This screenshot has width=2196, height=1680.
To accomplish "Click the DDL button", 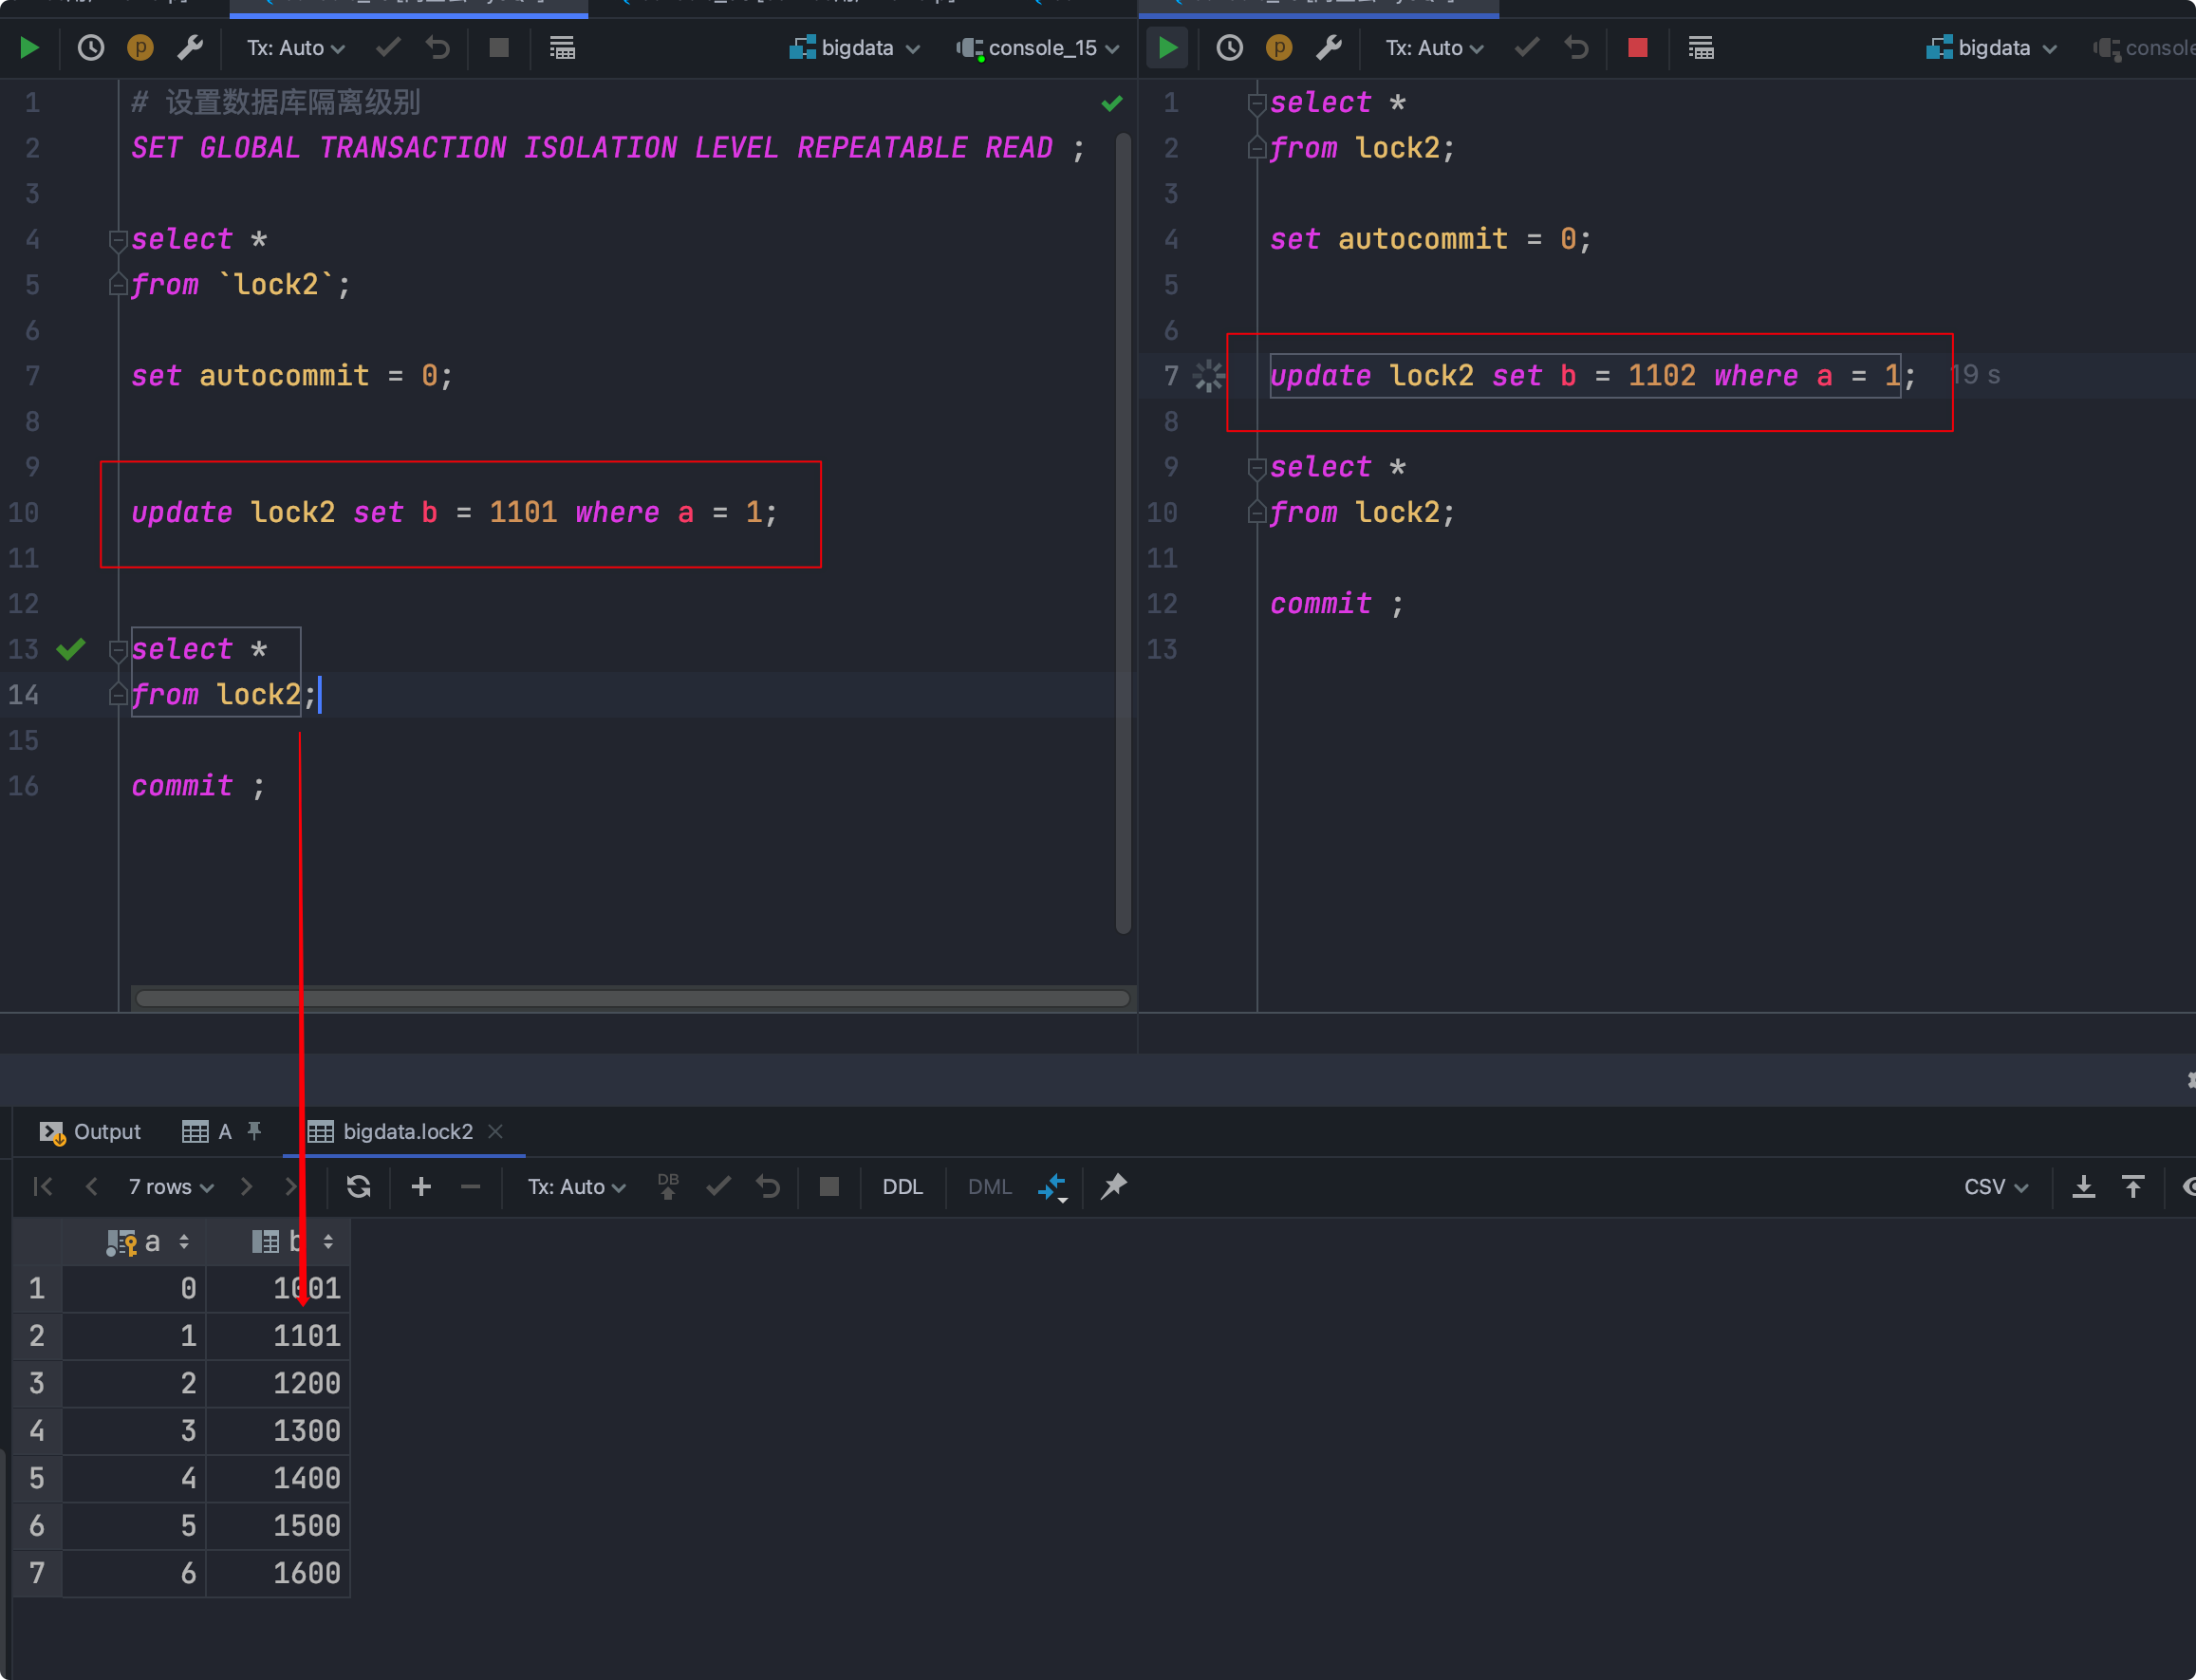I will click(x=902, y=1186).
